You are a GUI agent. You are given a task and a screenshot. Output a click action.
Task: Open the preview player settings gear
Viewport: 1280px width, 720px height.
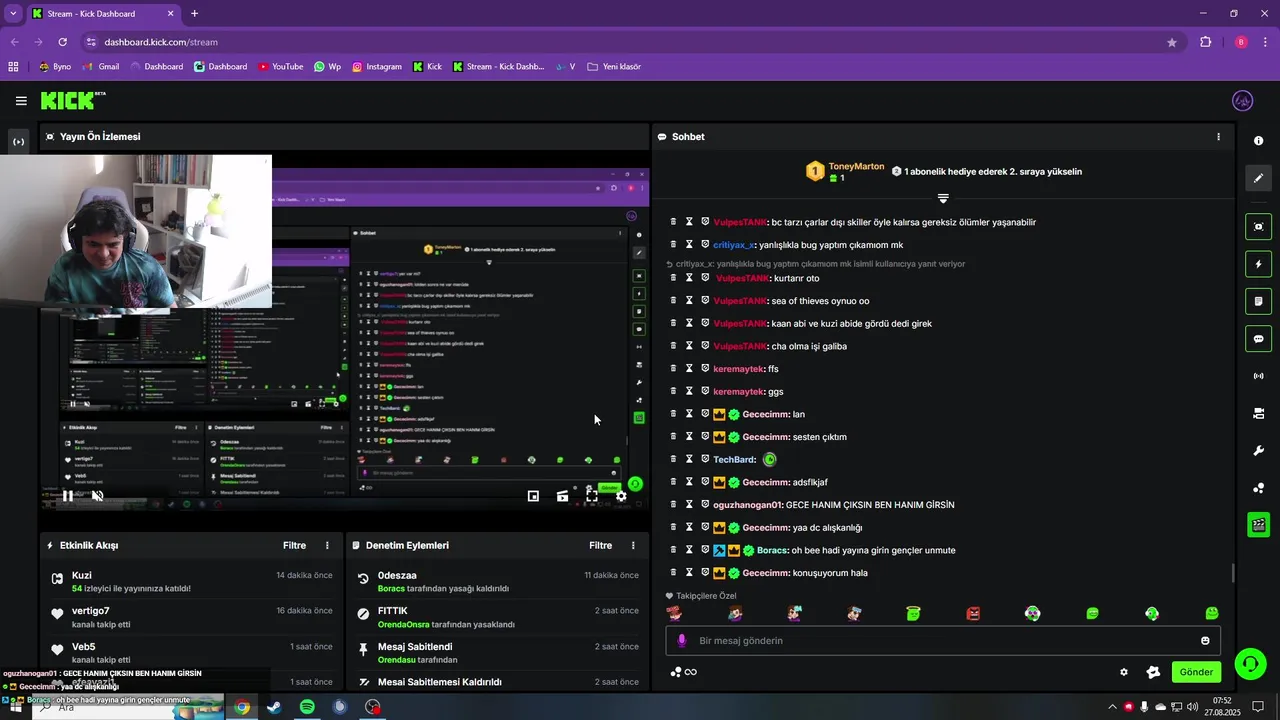621,495
